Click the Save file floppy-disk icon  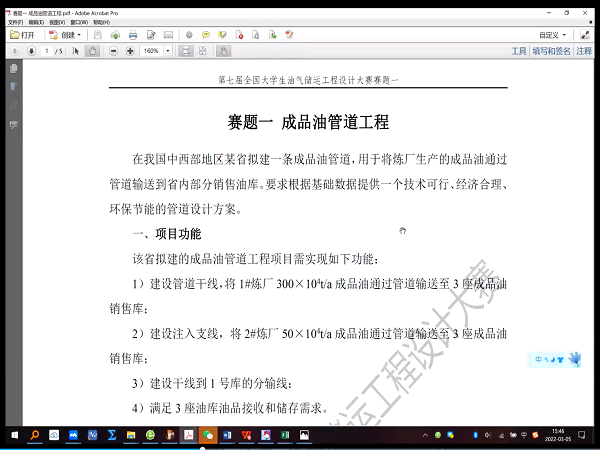[x=98, y=35]
